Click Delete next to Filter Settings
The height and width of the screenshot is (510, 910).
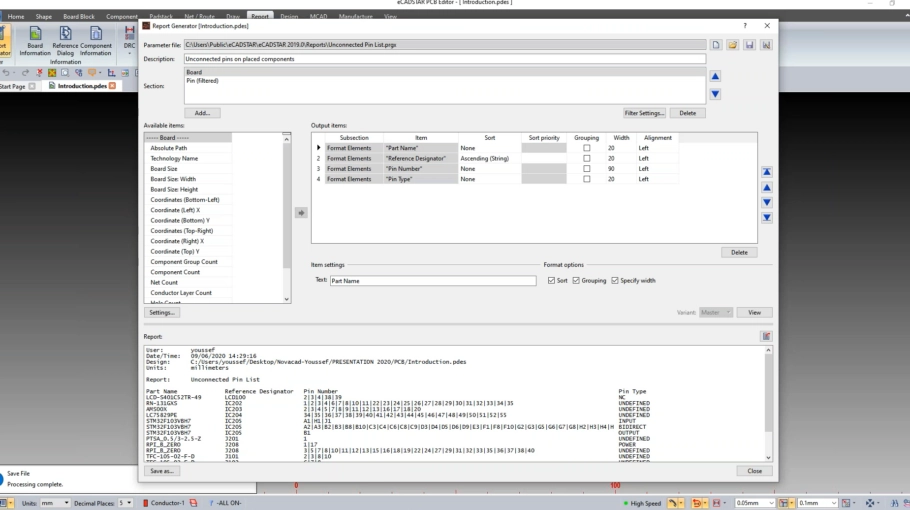(x=687, y=113)
